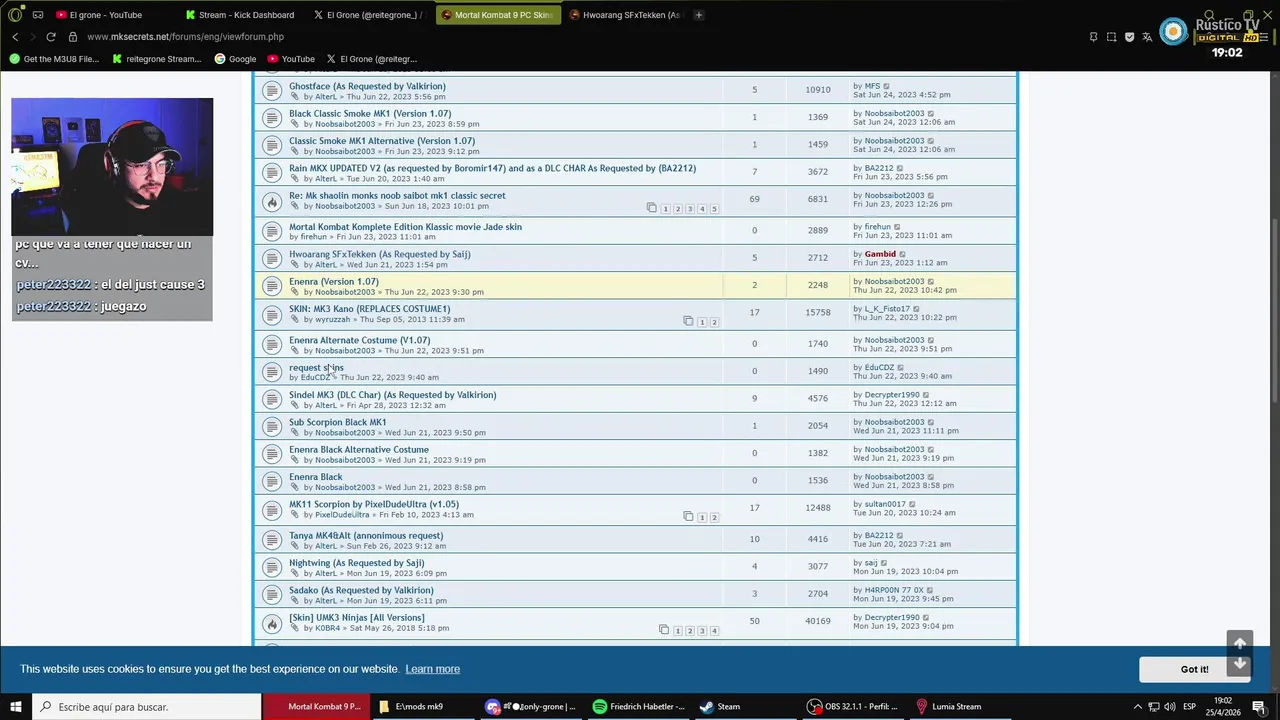Click the topic icon beside Enenra (Version 1.07)
The image size is (1280, 720).
tap(271, 286)
